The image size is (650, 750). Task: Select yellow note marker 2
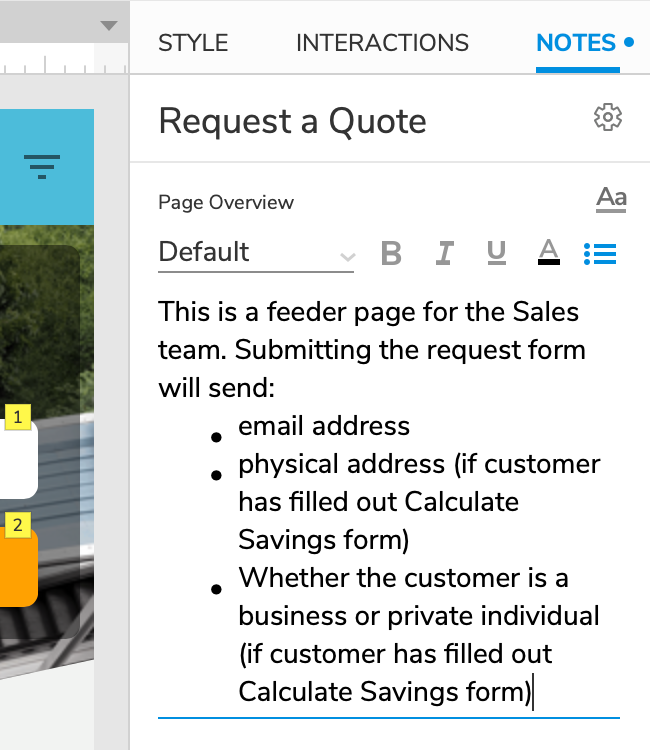(18, 524)
